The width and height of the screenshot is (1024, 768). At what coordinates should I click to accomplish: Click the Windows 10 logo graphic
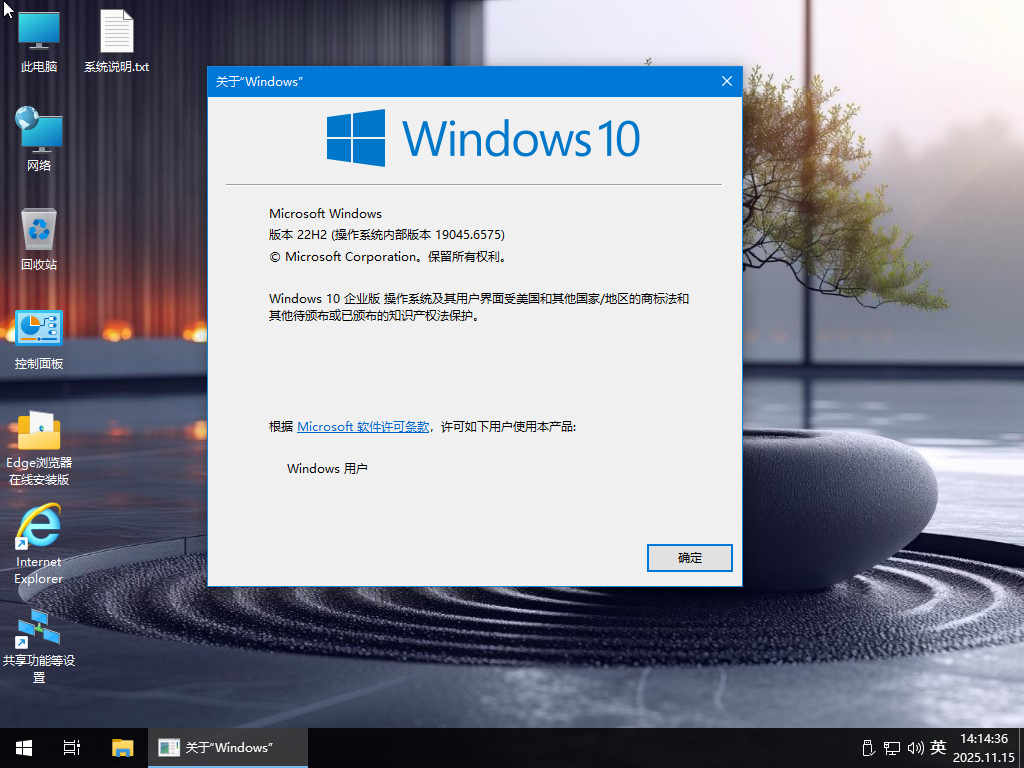pos(483,138)
